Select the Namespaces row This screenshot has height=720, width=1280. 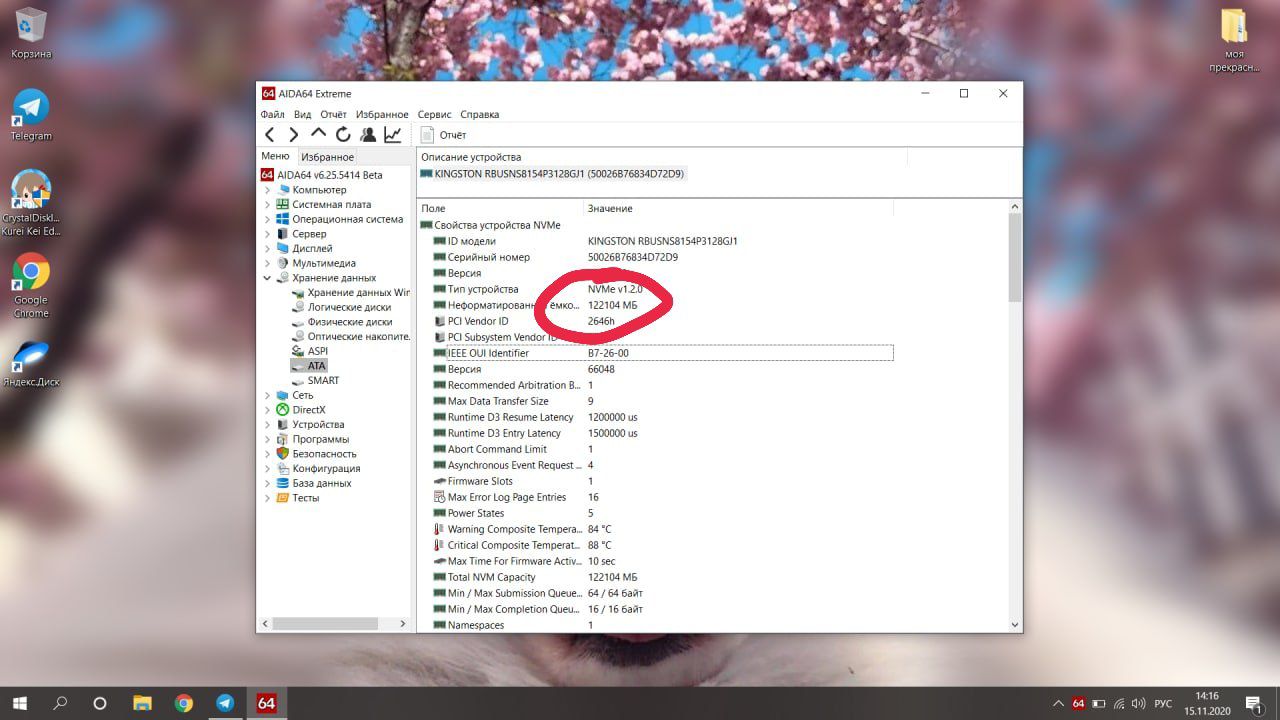click(x=656, y=625)
